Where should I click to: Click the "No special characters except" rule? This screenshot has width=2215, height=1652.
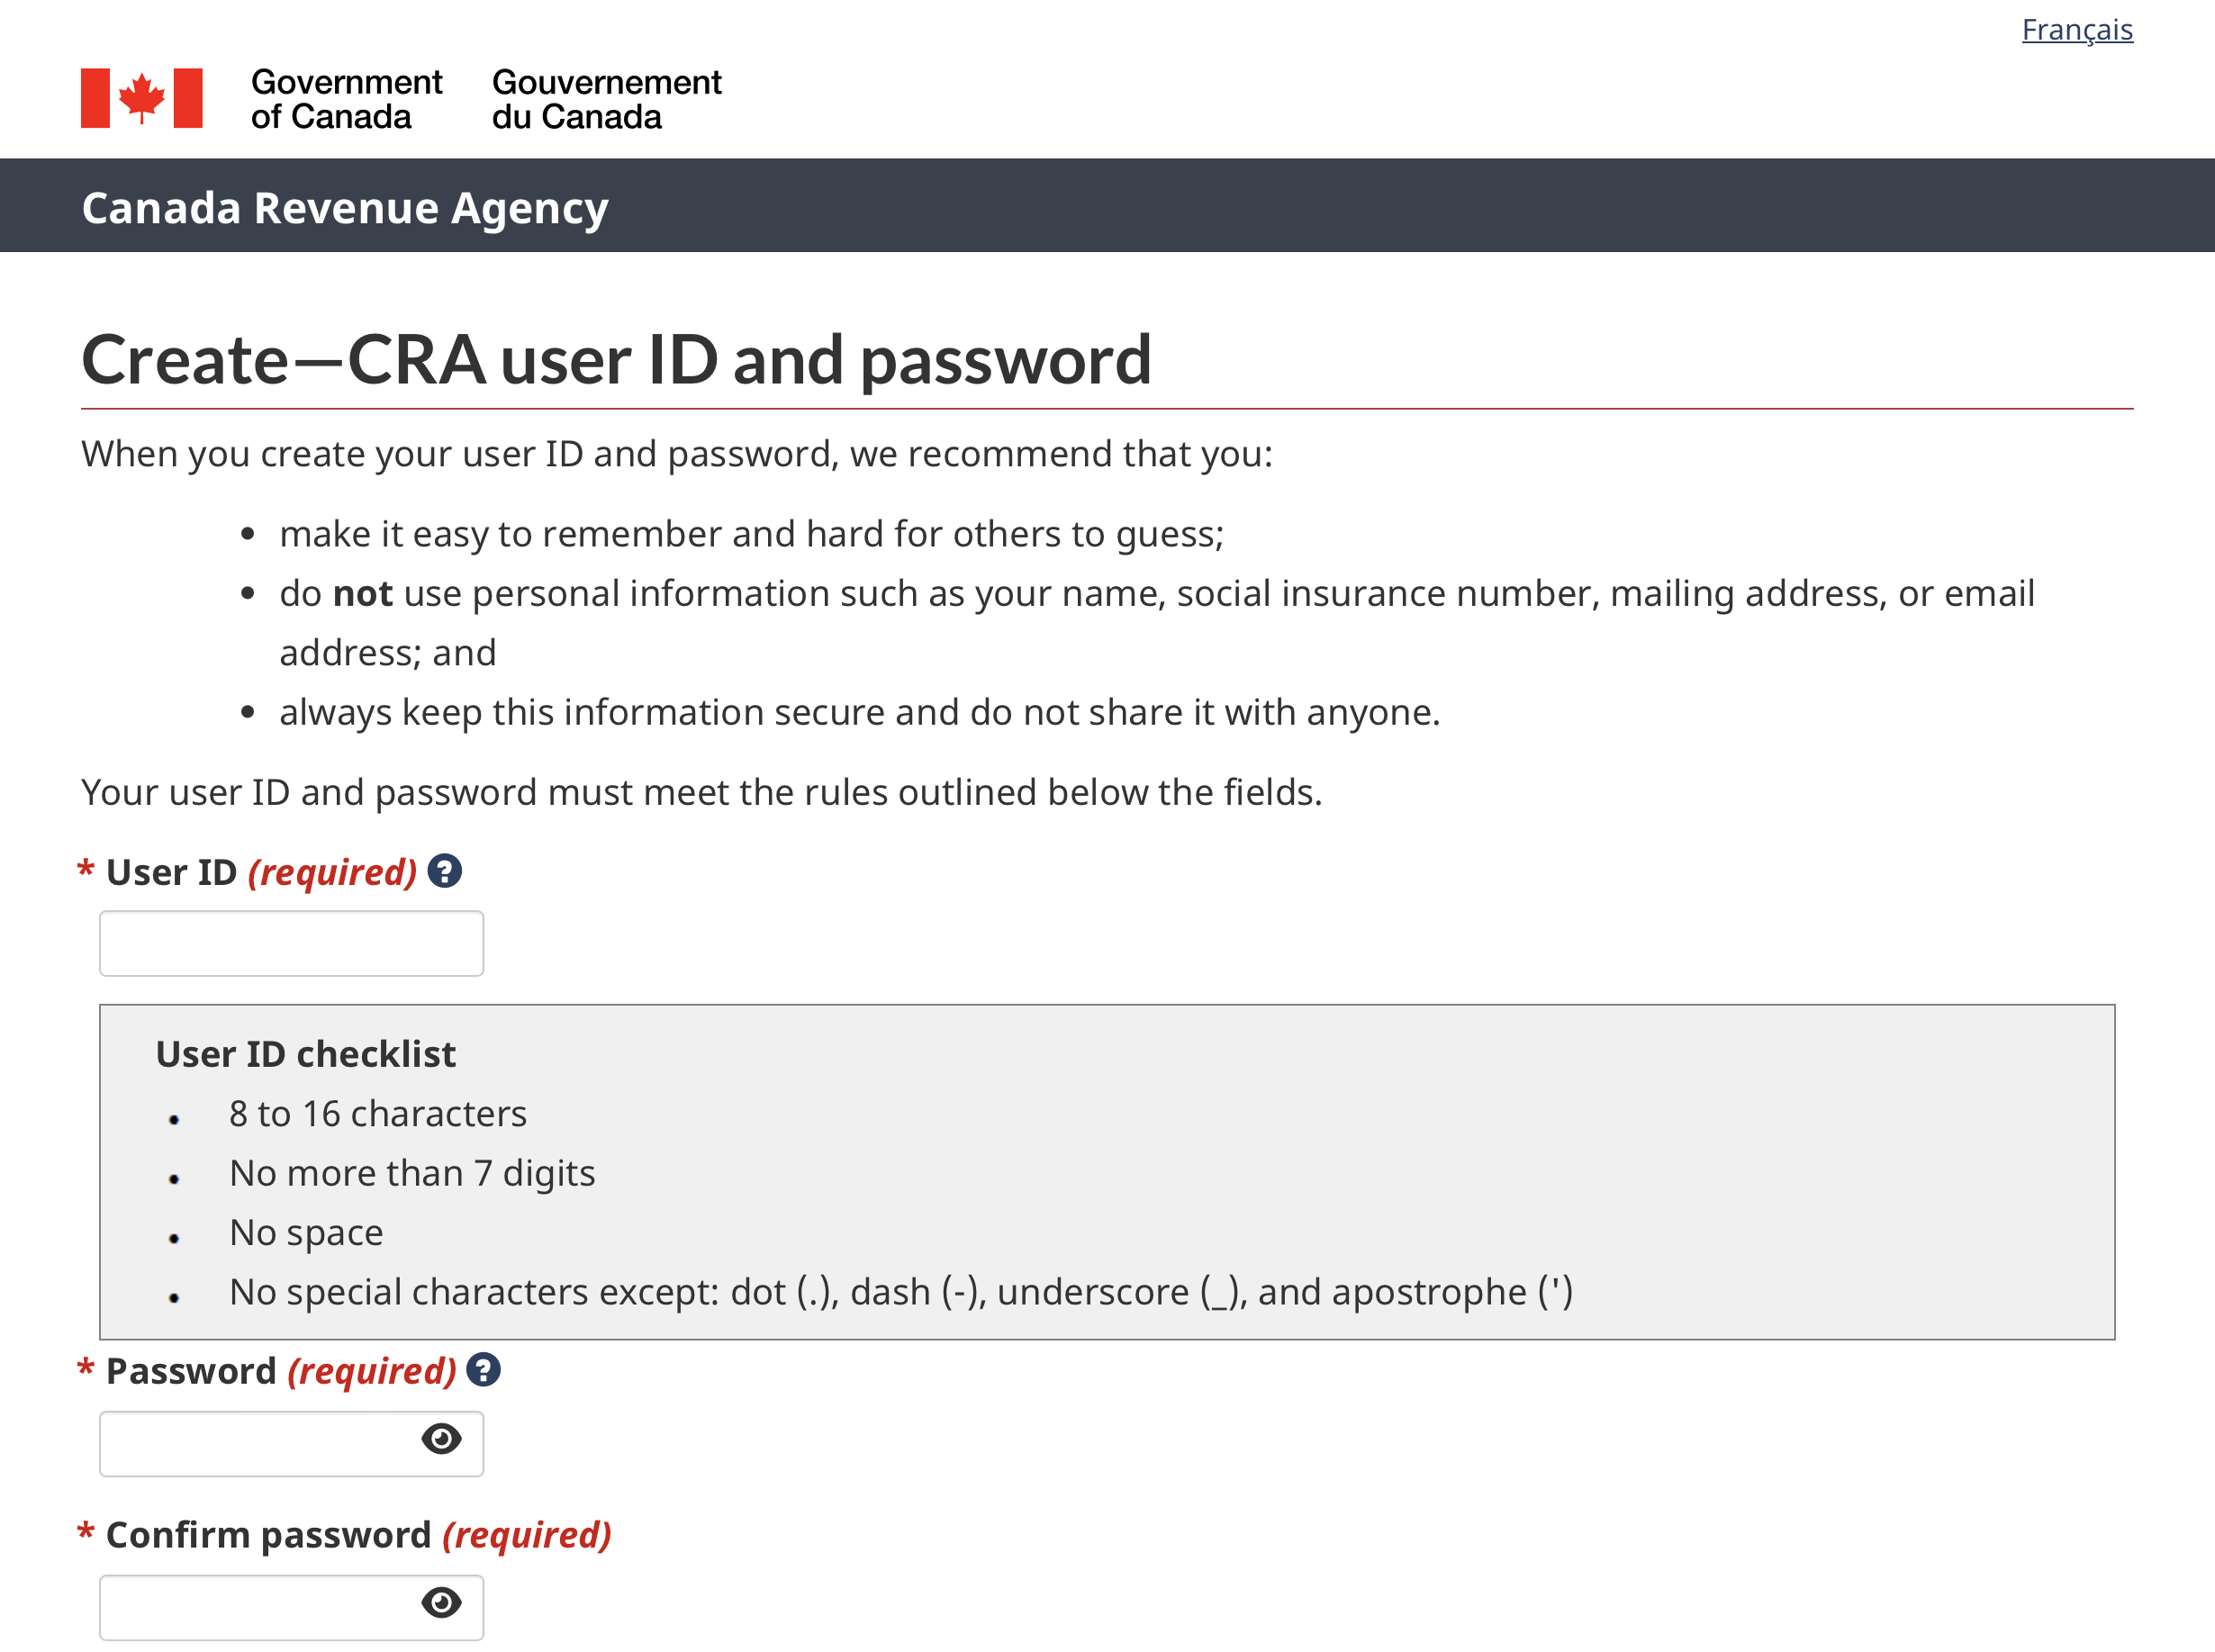[x=900, y=1292]
